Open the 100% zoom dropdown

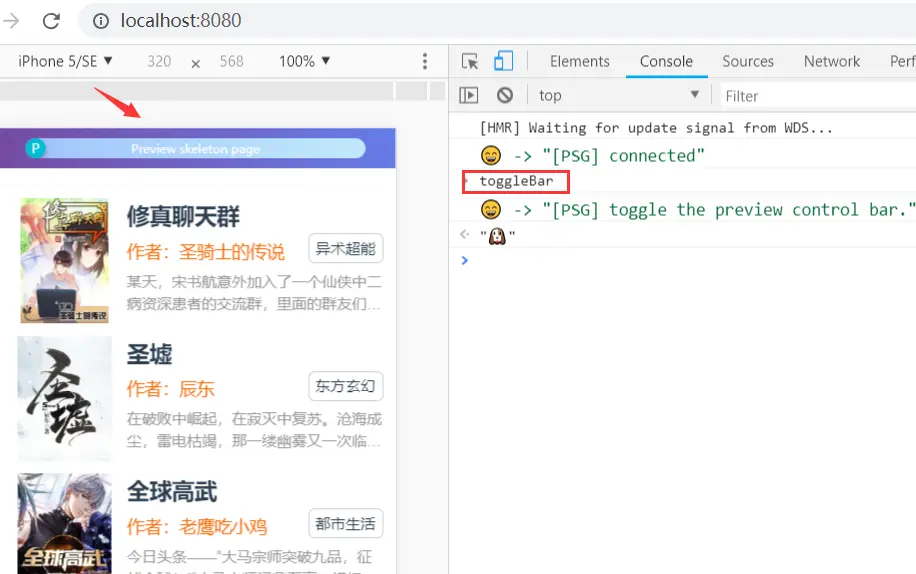pyautogui.click(x=304, y=61)
